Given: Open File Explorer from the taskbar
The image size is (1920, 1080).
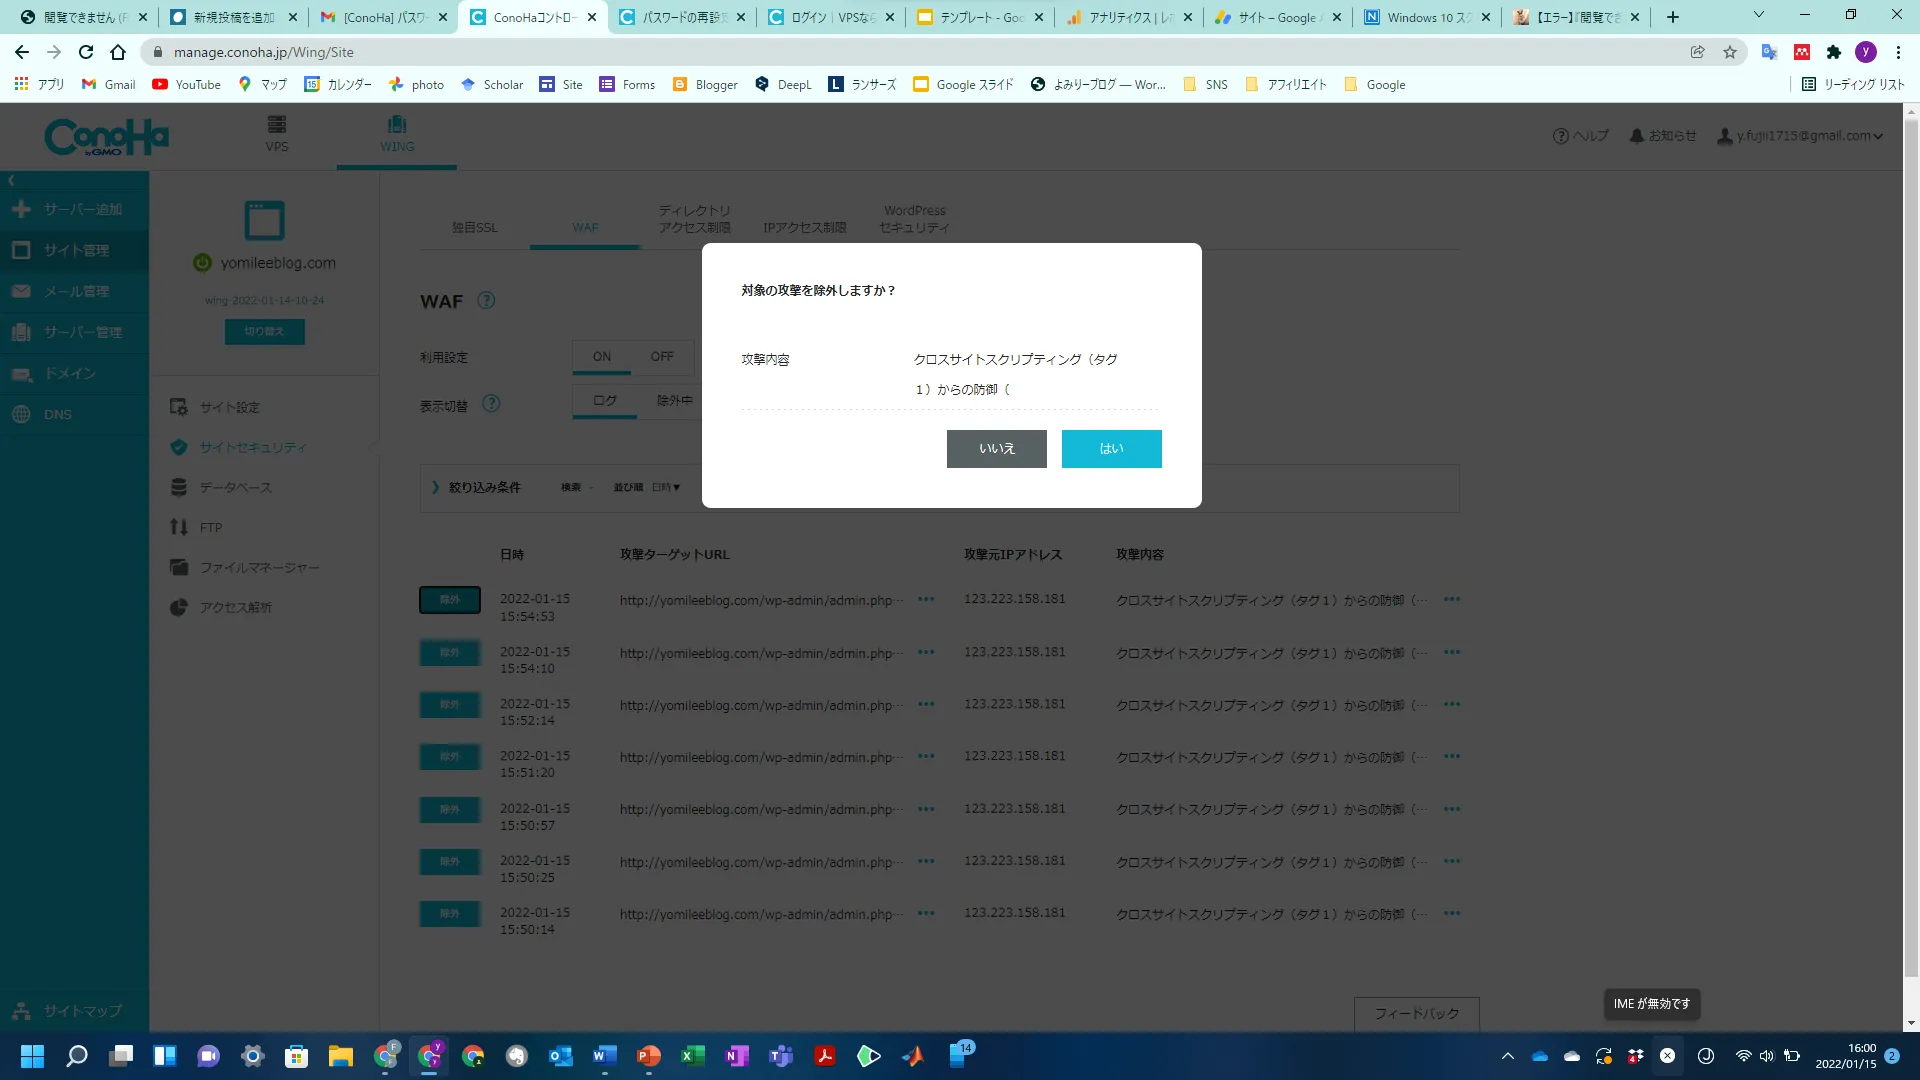Looking at the screenshot, I should click(x=341, y=1056).
